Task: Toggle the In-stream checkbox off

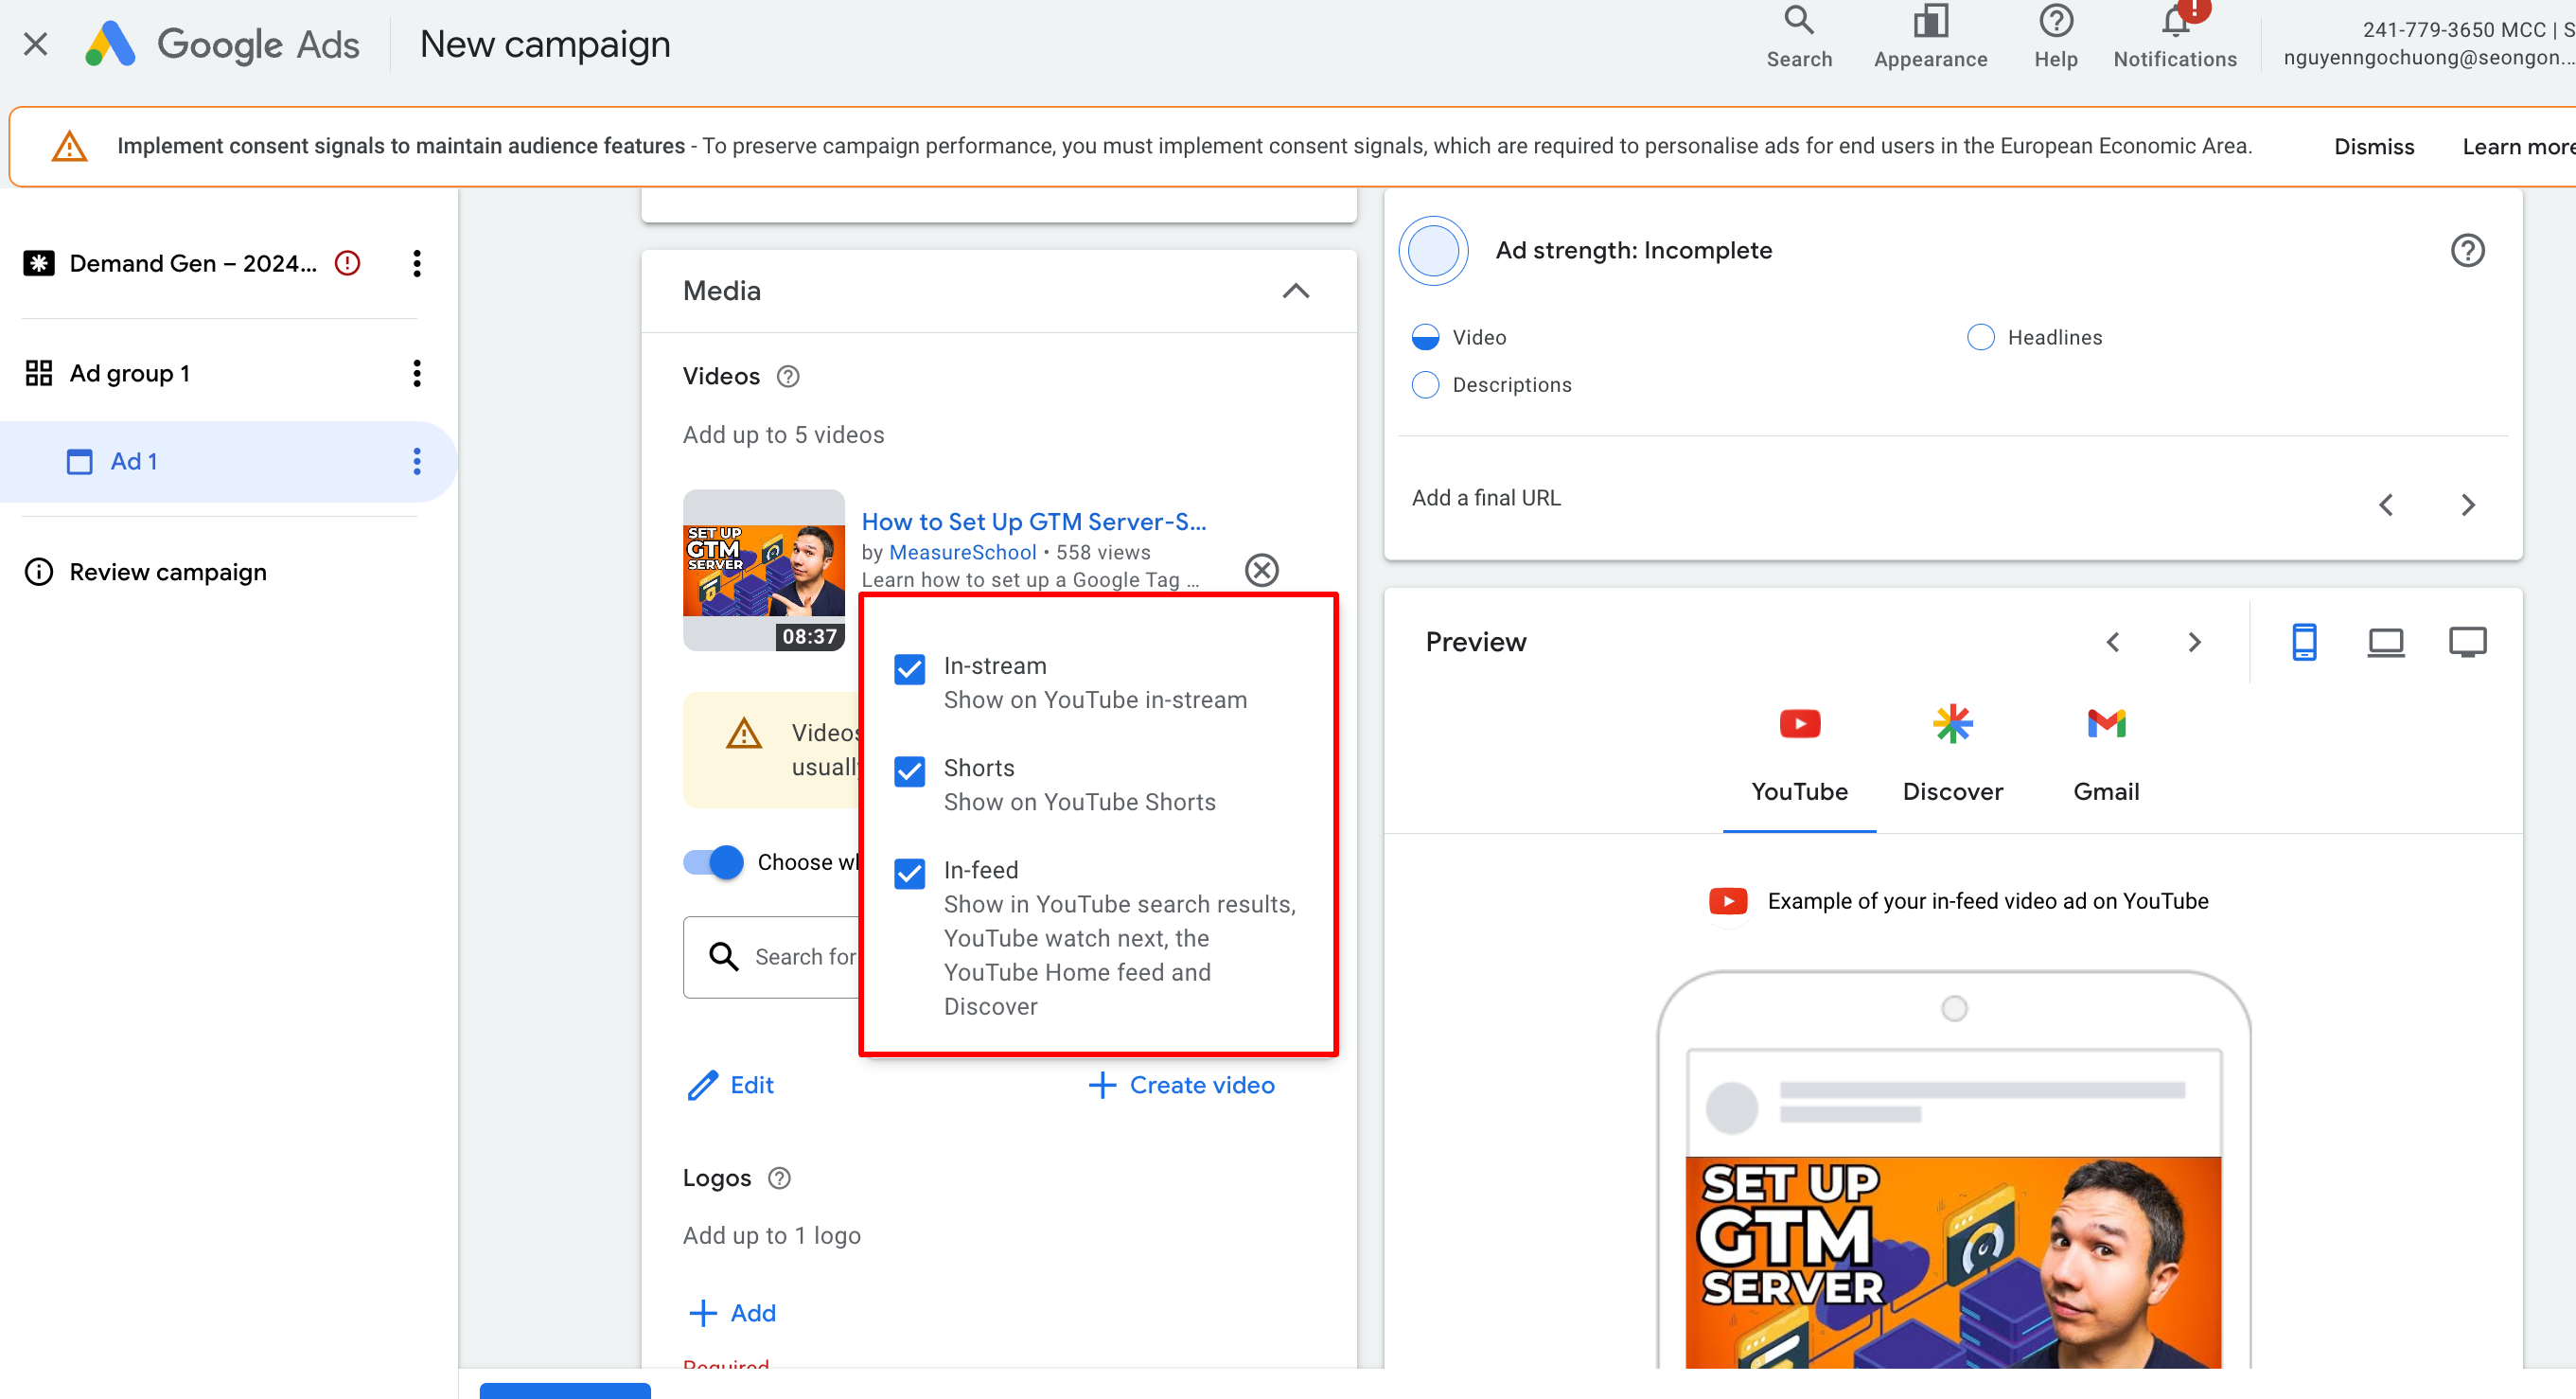Action: pyautogui.click(x=909, y=666)
